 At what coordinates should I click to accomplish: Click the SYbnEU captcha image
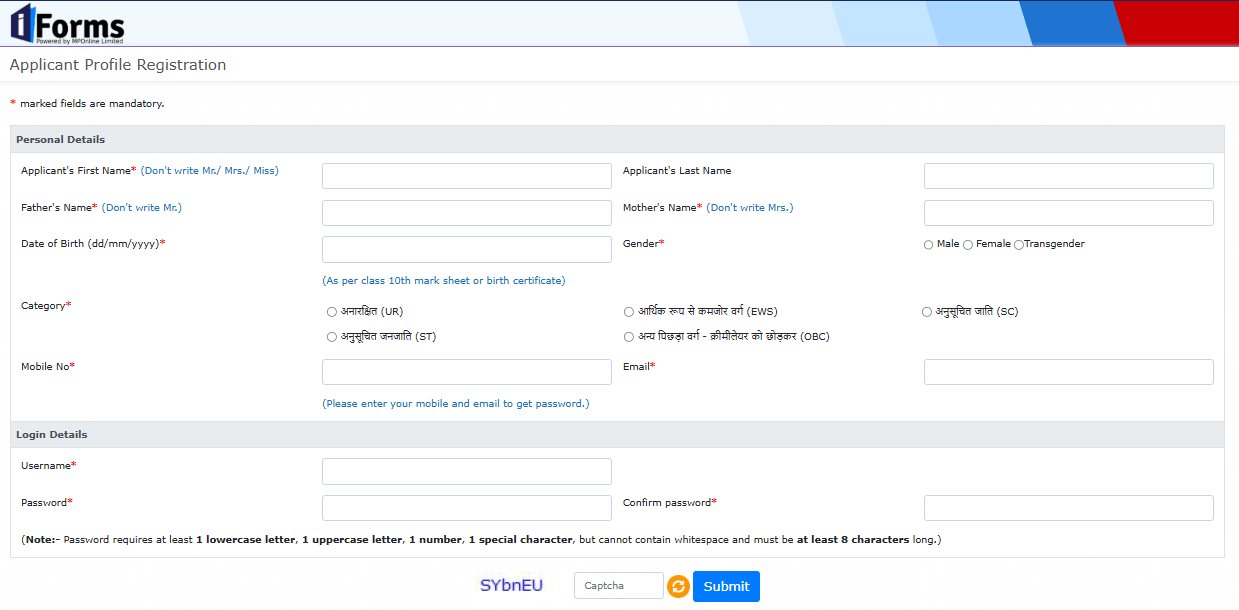click(x=511, y=585)
